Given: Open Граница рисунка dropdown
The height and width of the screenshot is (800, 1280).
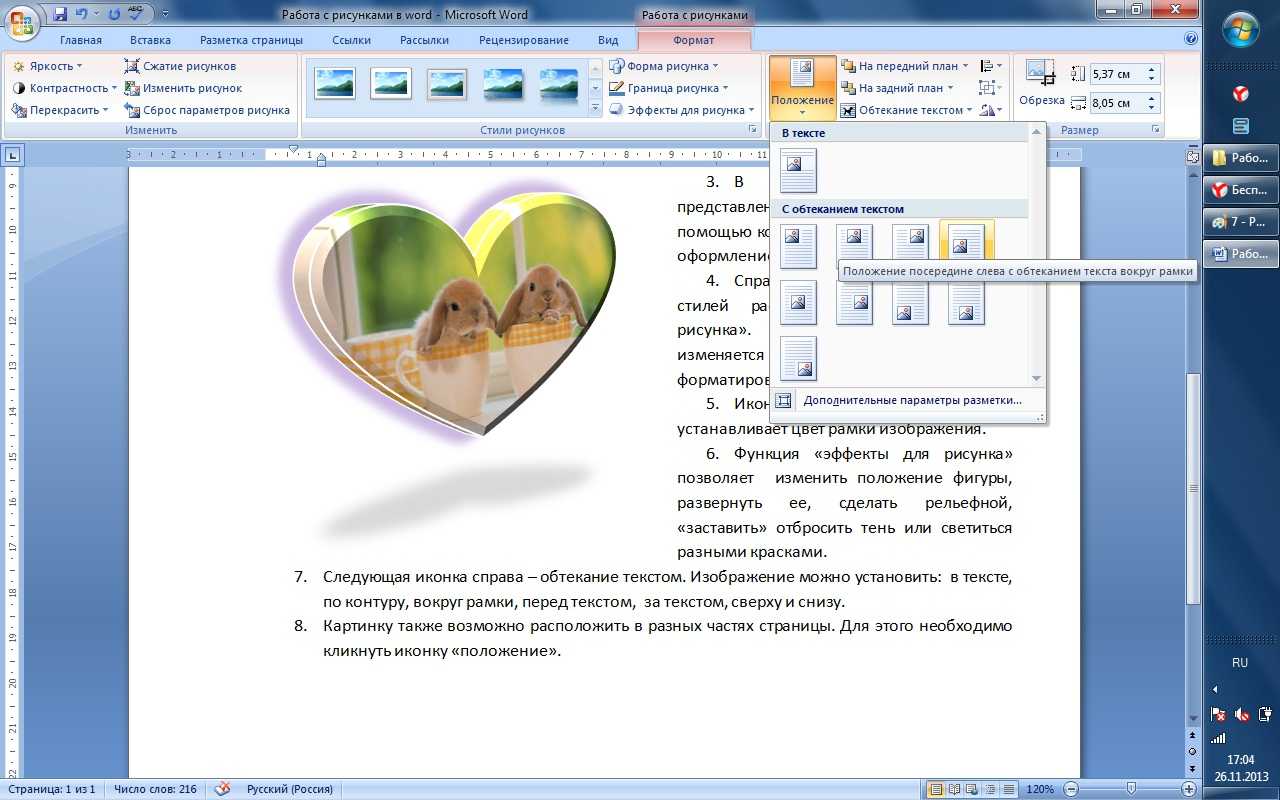Looking at the screenshot, I should [x=670, y=88].
